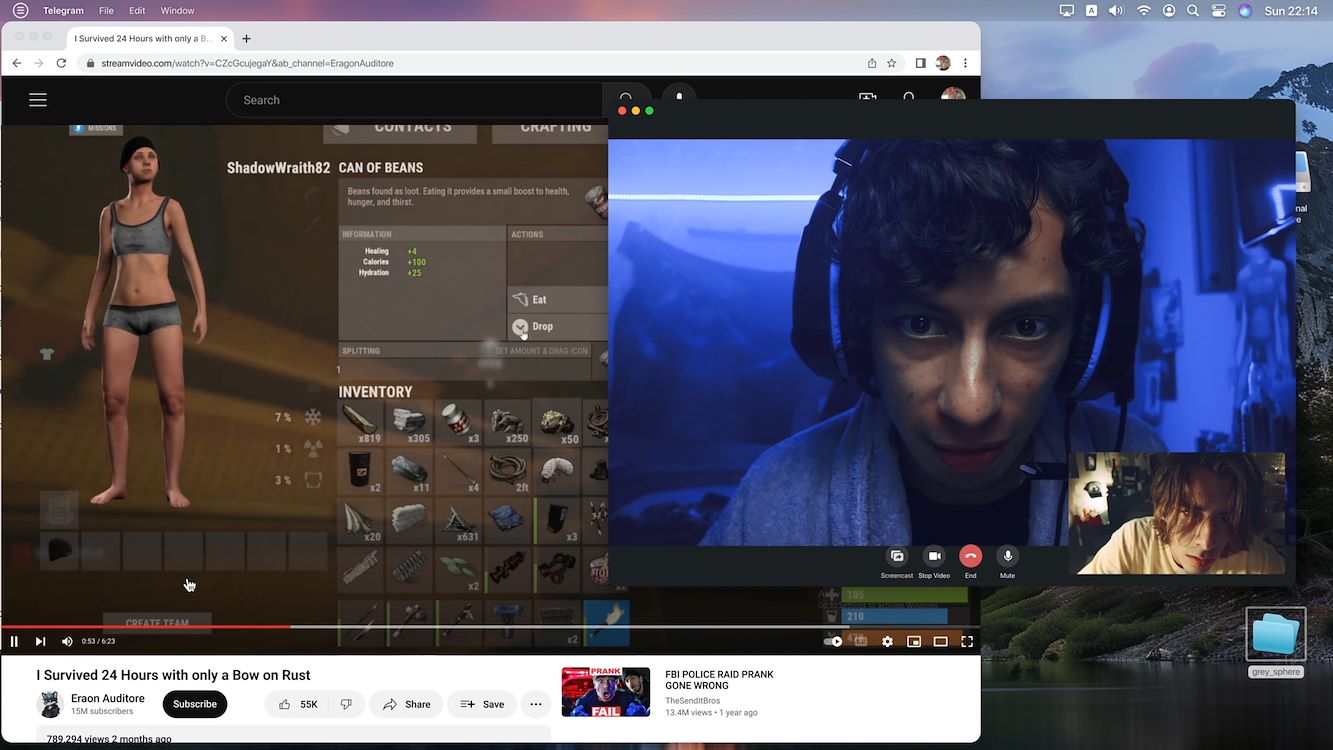
Task: Click the user account menu bar icon
Action: (x=1169, y=11)
